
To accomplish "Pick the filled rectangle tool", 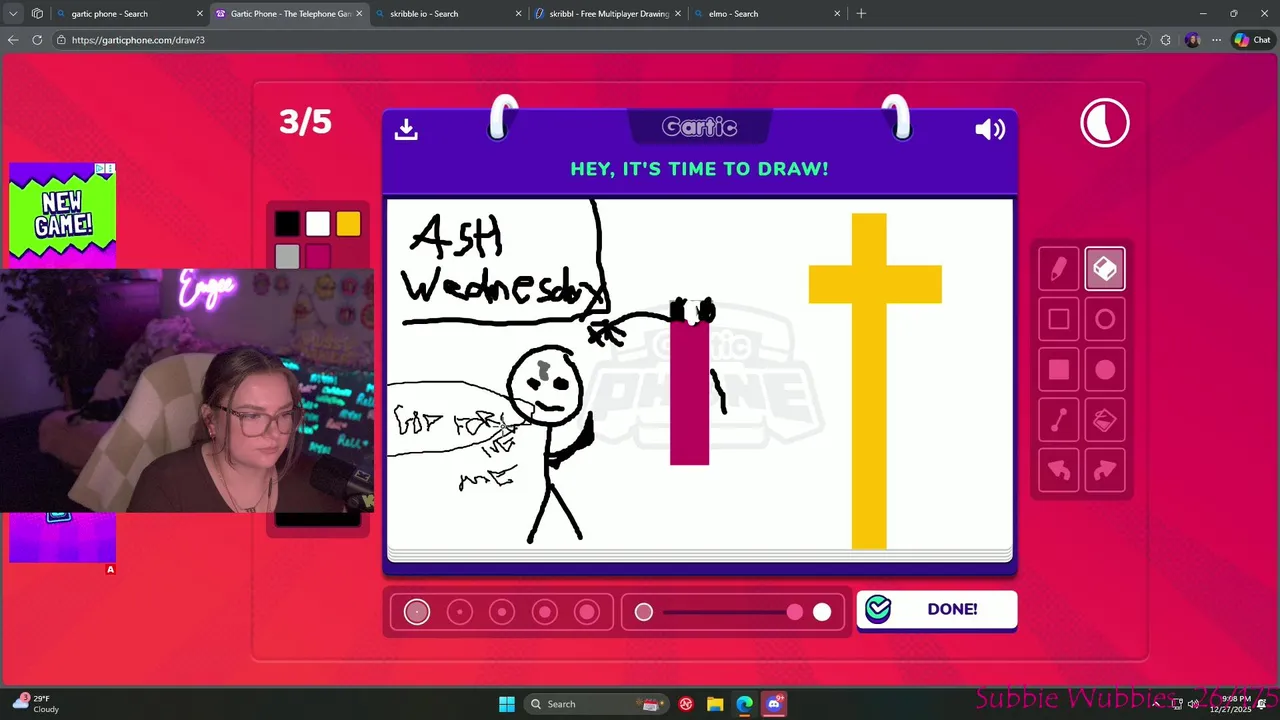I will click(x=1059, y=370).
